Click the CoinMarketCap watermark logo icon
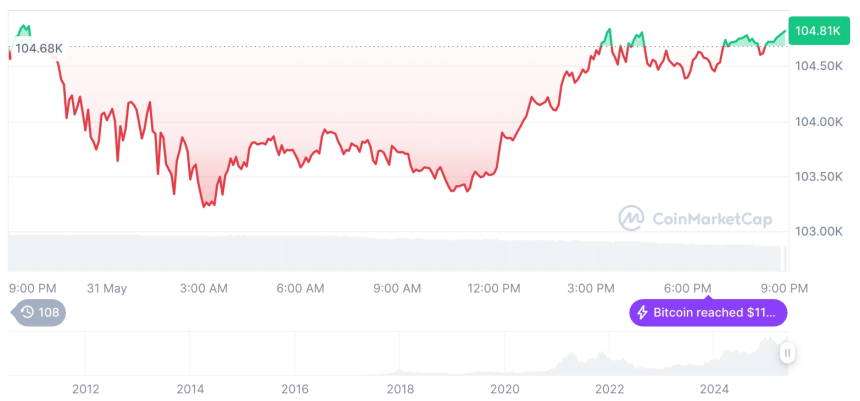Viewport: 860px width, 401px height. click(631, 217)
